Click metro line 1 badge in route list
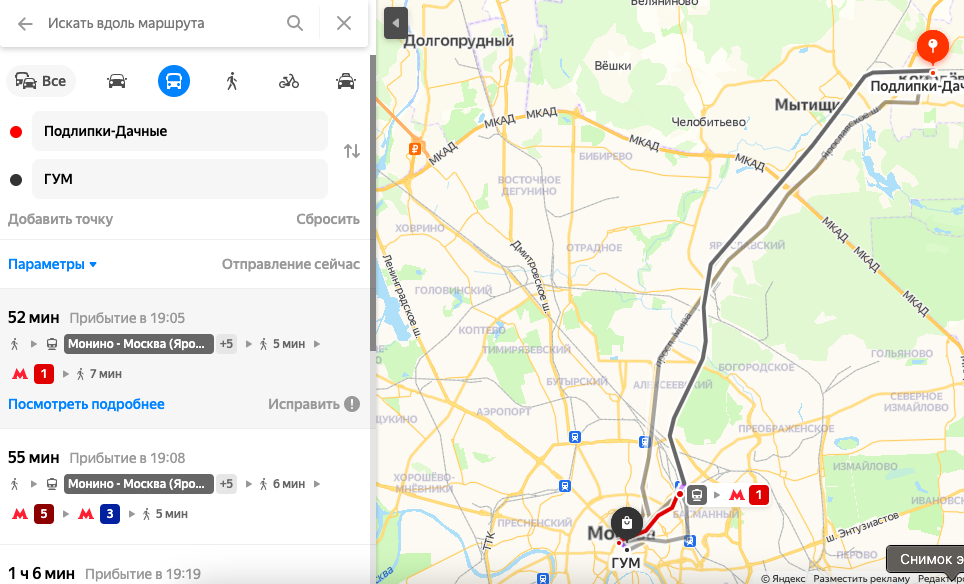The width and height of the screenshot is (964, 584). [44, 374]
